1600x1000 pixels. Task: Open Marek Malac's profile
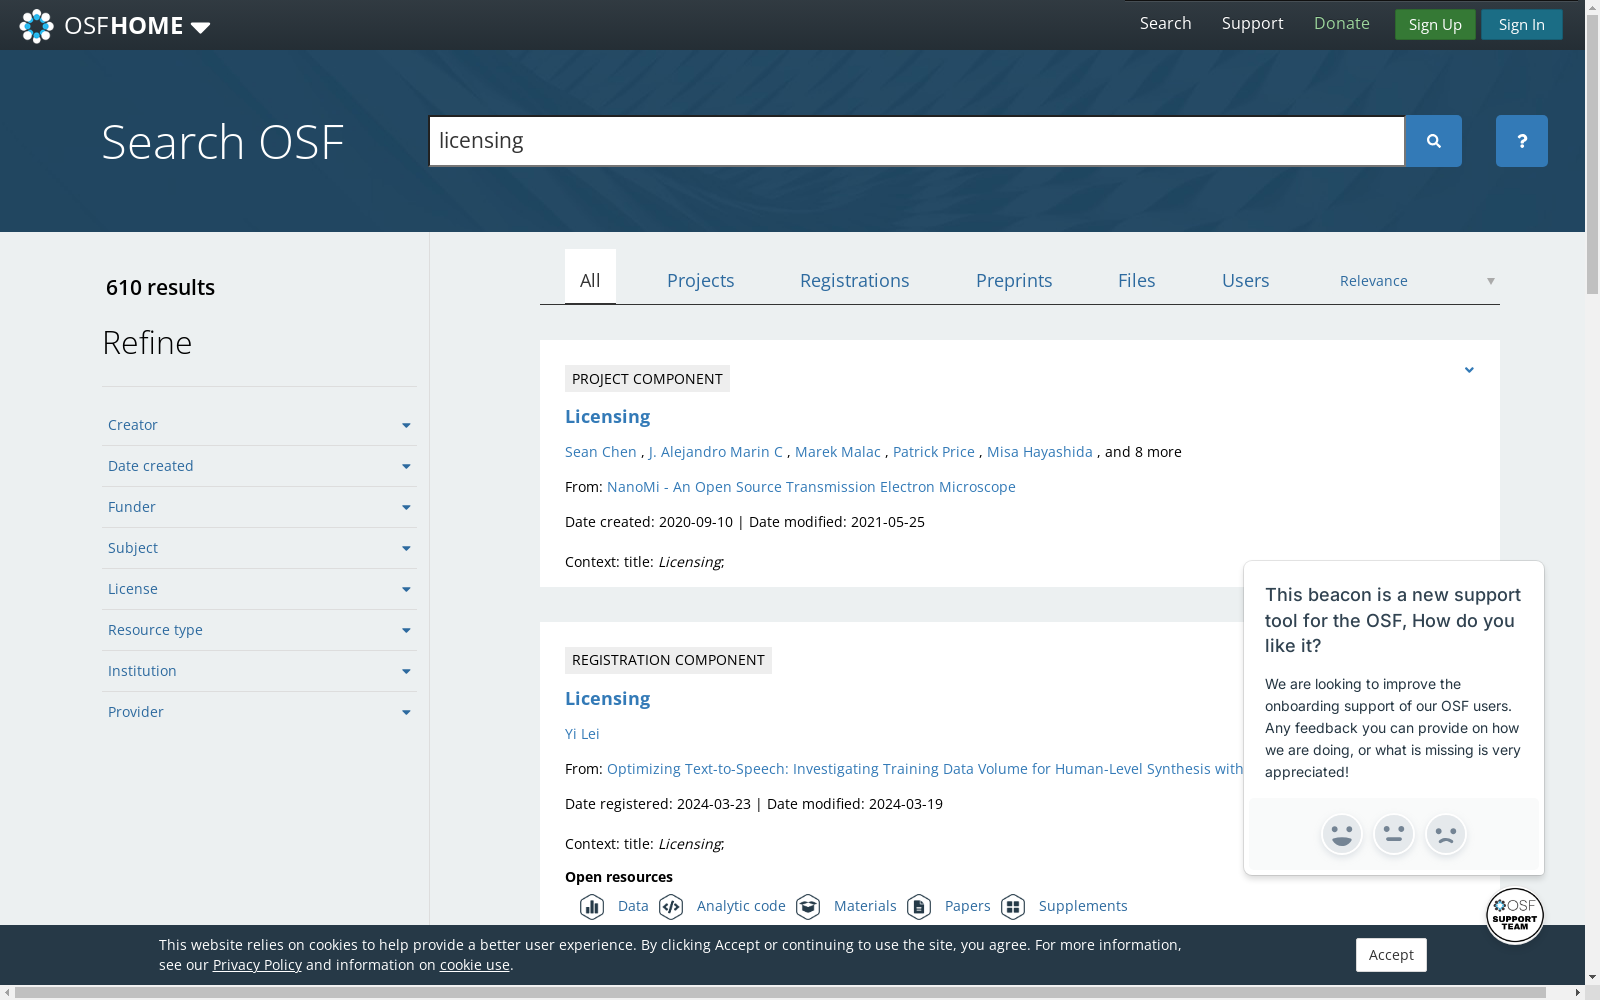click(x=838, y=452)
